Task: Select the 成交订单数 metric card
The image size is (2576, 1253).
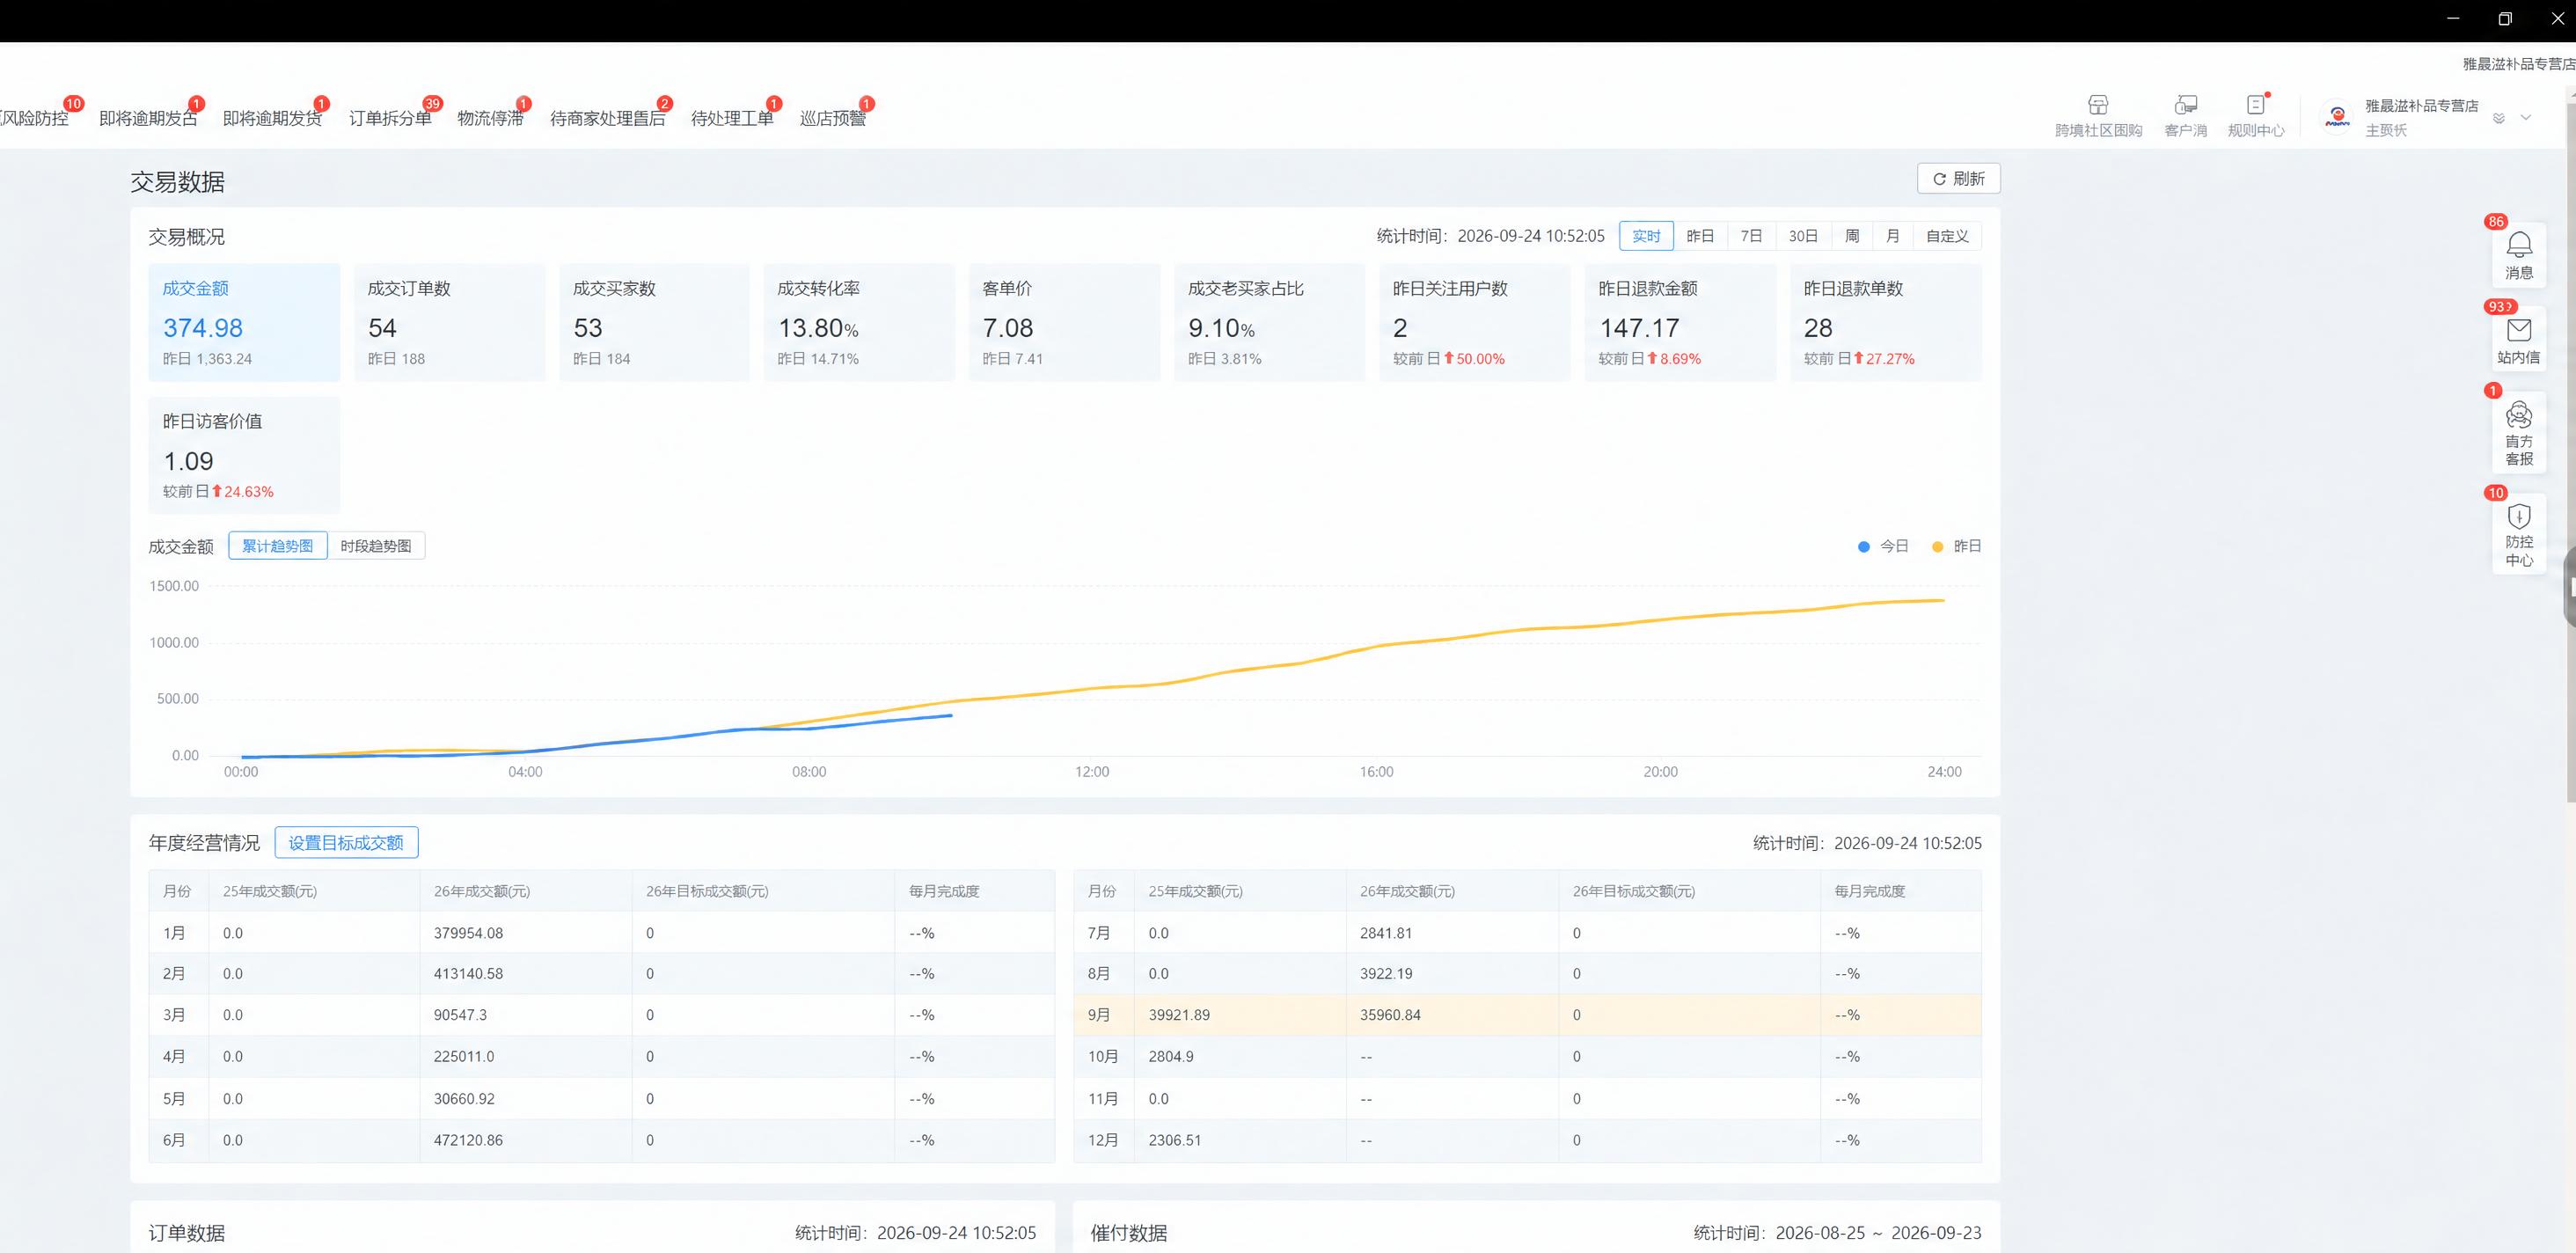Action: click(x=450, y=322)
